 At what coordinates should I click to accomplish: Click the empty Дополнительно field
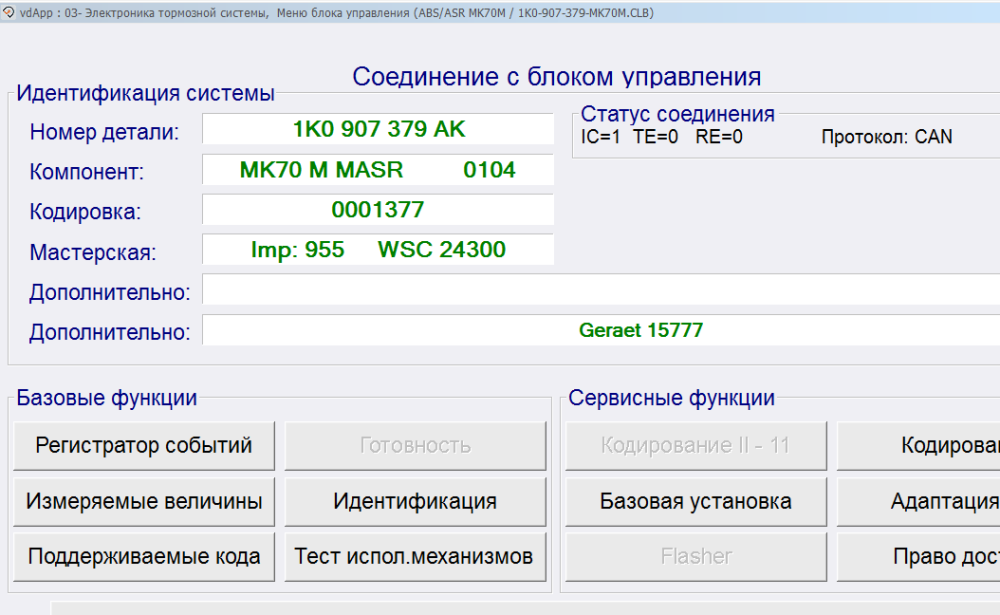600,290
